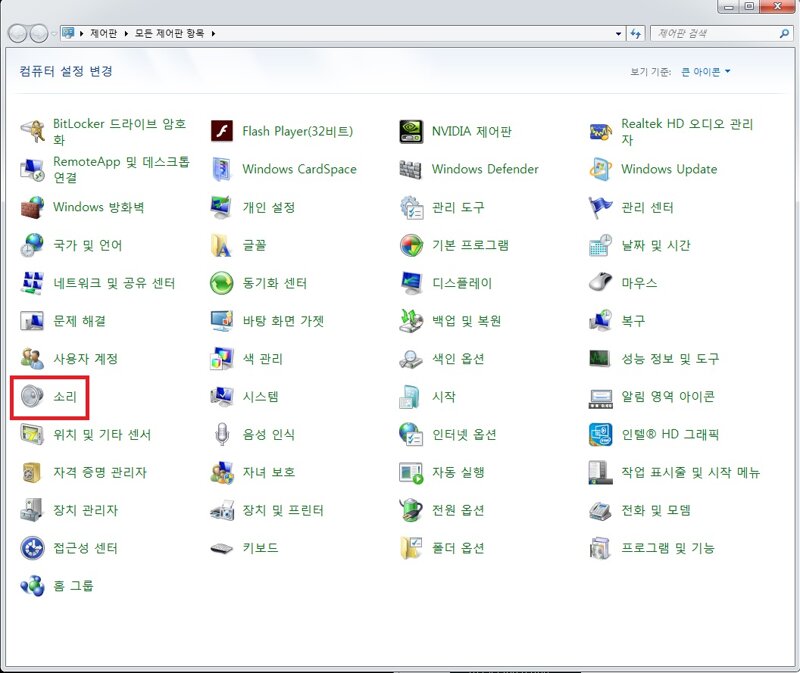Open the 전화 및 모뎀 link
800x673 pixels.
pyautogui.click(x=656, y=510)
